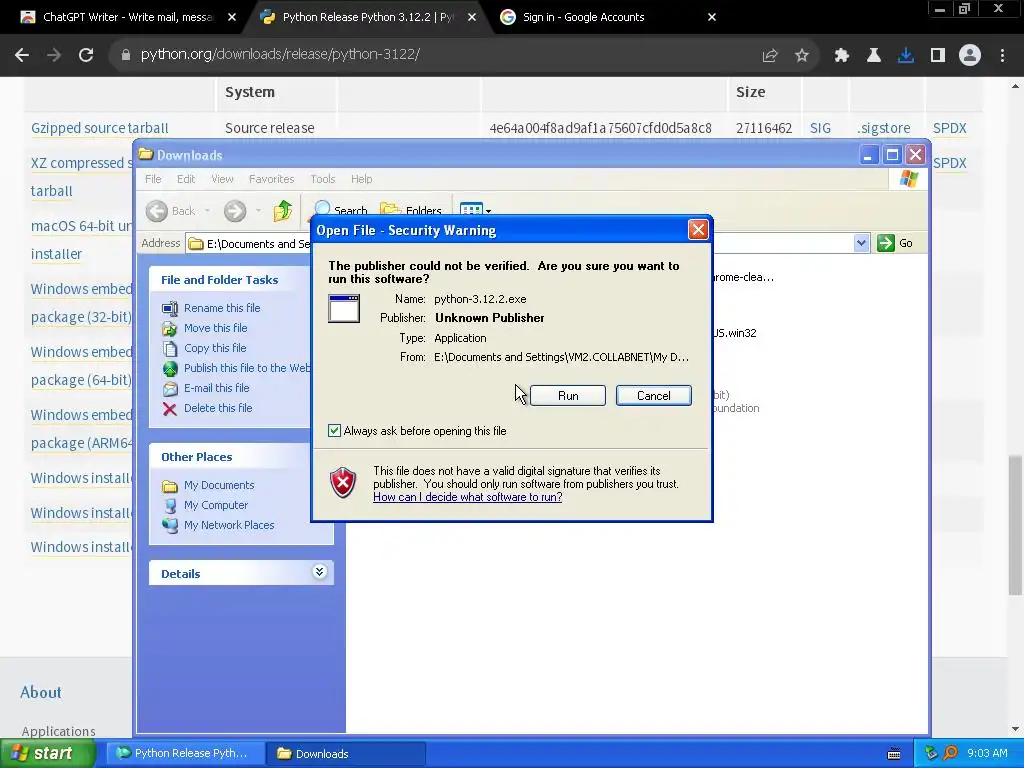
Task: Open My Computer under Other Places
Action: pyautogui.click(x=216, y=505)
